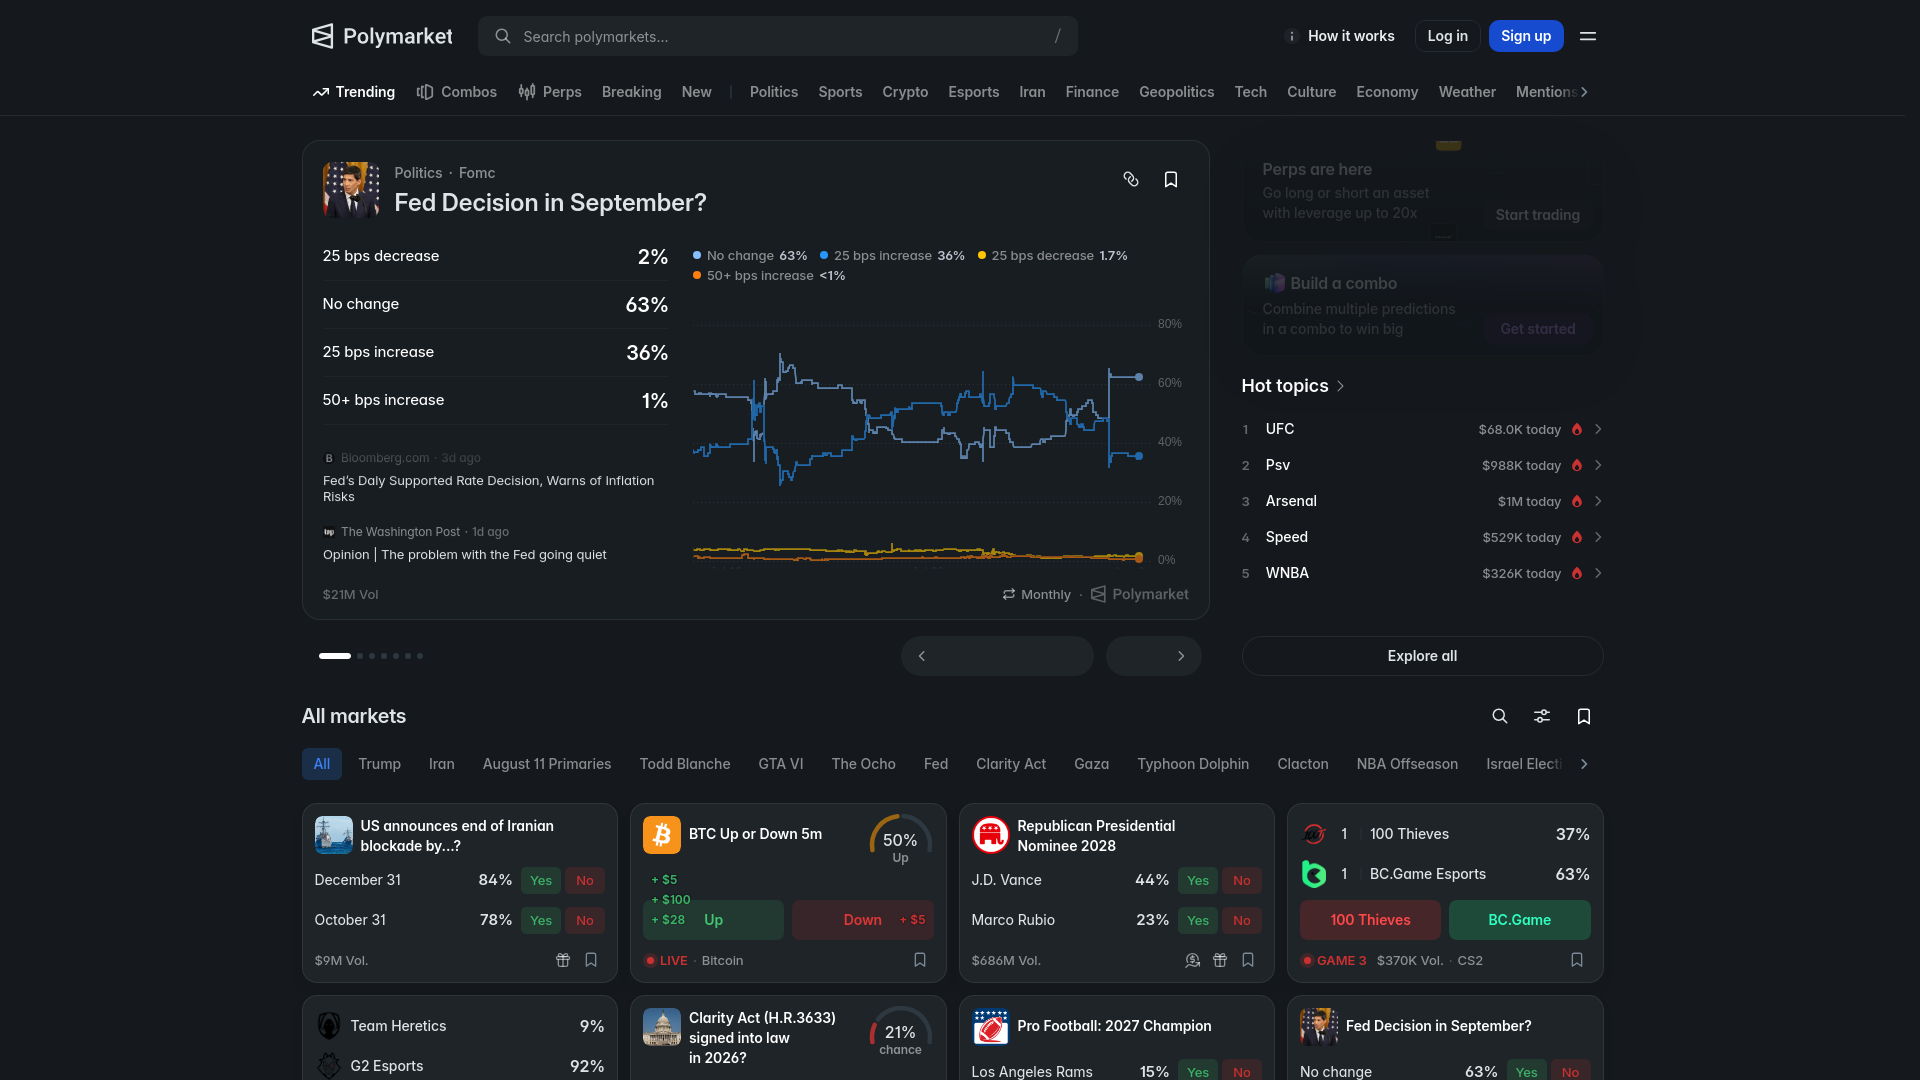This screenshot has width=1920, height=1080.
Task: Open gift icon on Iranian blockade card
Action: (x=563, y=960)
